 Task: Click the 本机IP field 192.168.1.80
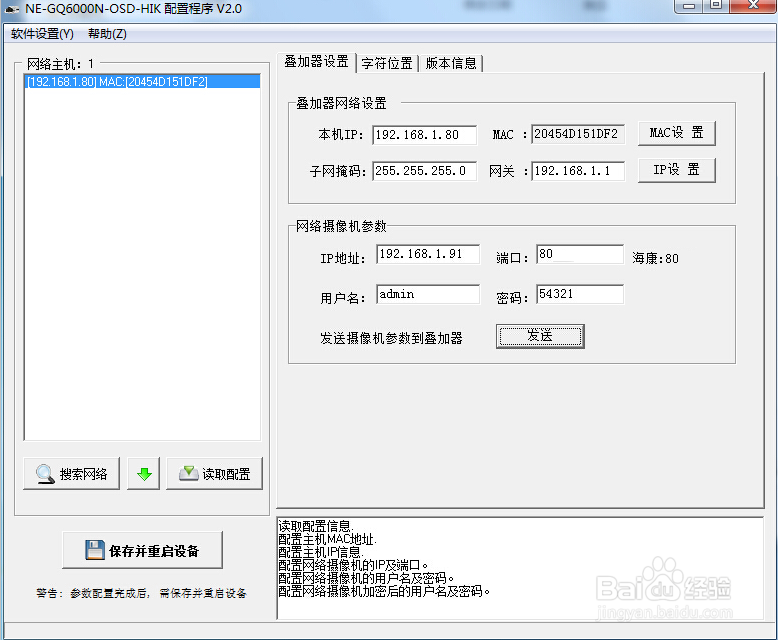point(425,134)
